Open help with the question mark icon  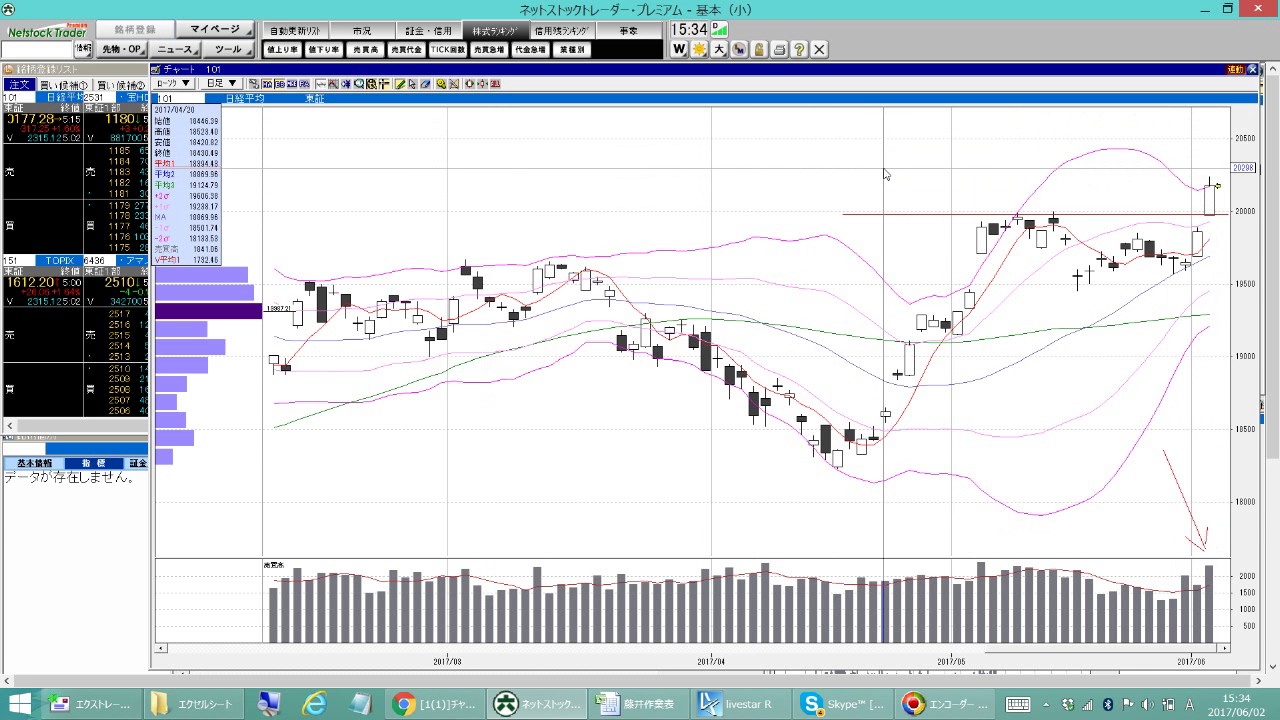point(799,49)
